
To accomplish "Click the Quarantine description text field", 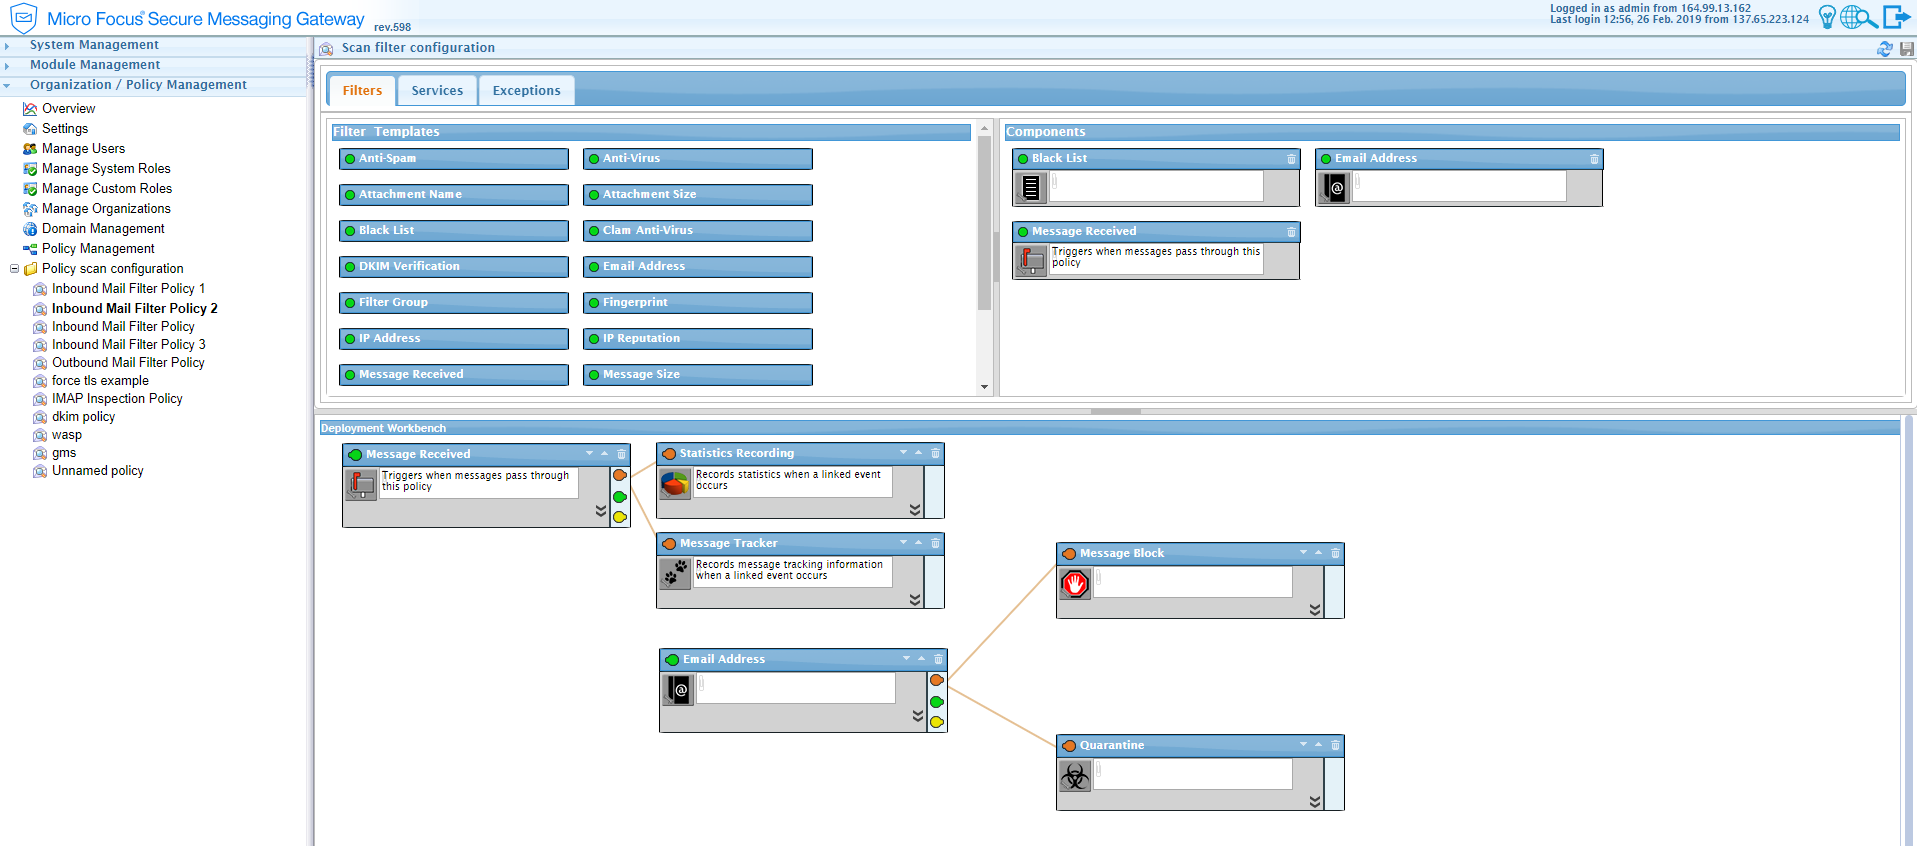I will [x=1193, y=774].
